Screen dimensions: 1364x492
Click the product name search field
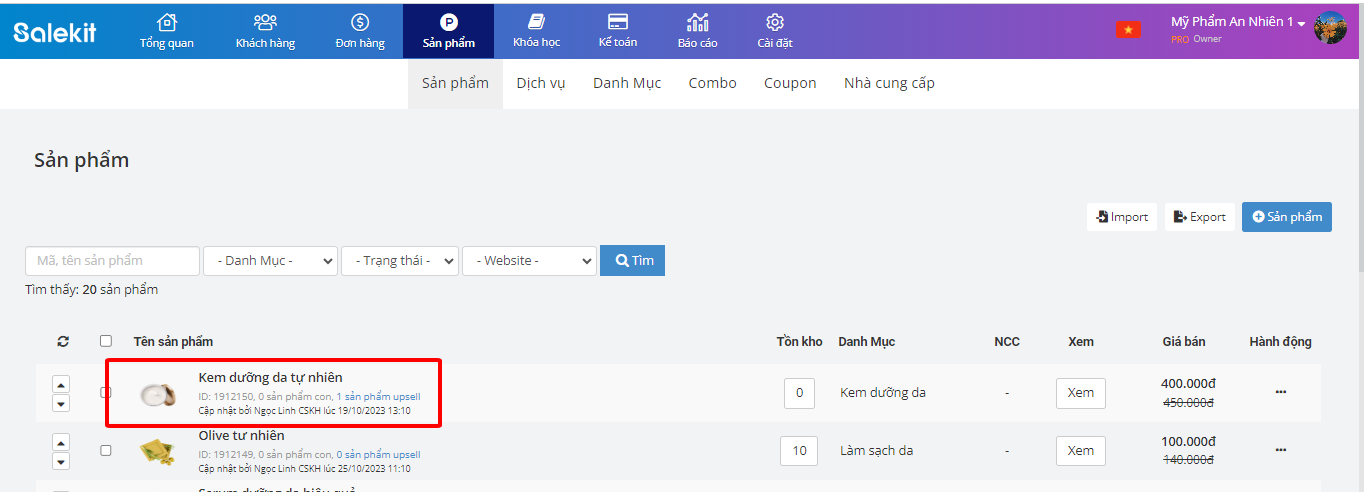[112, 261]
